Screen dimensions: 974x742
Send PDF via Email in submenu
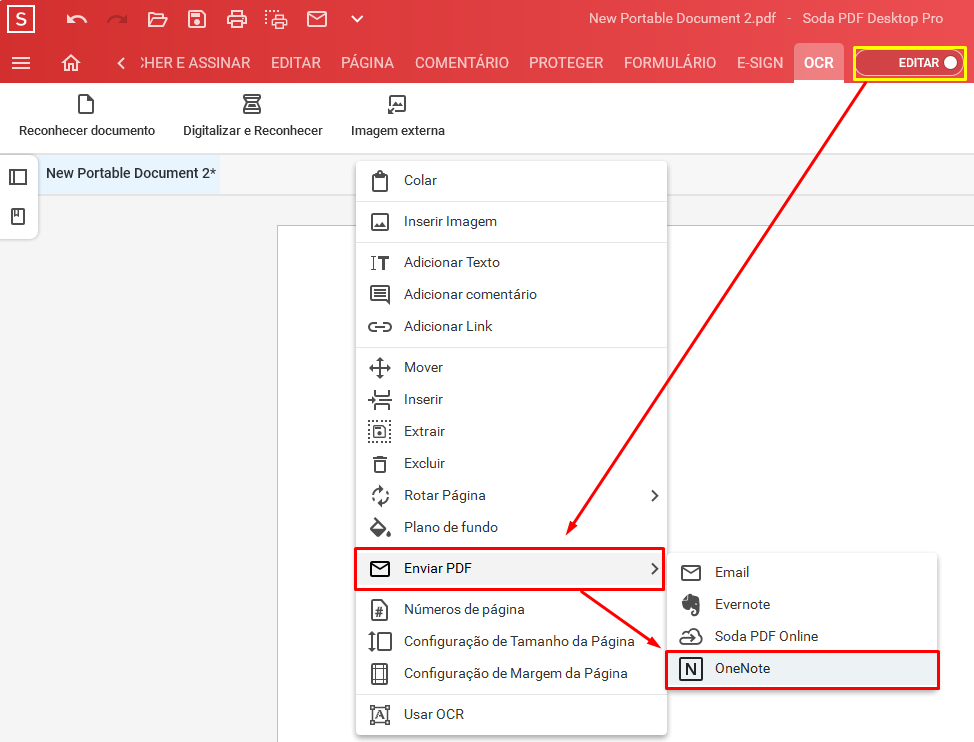[802, 572]
